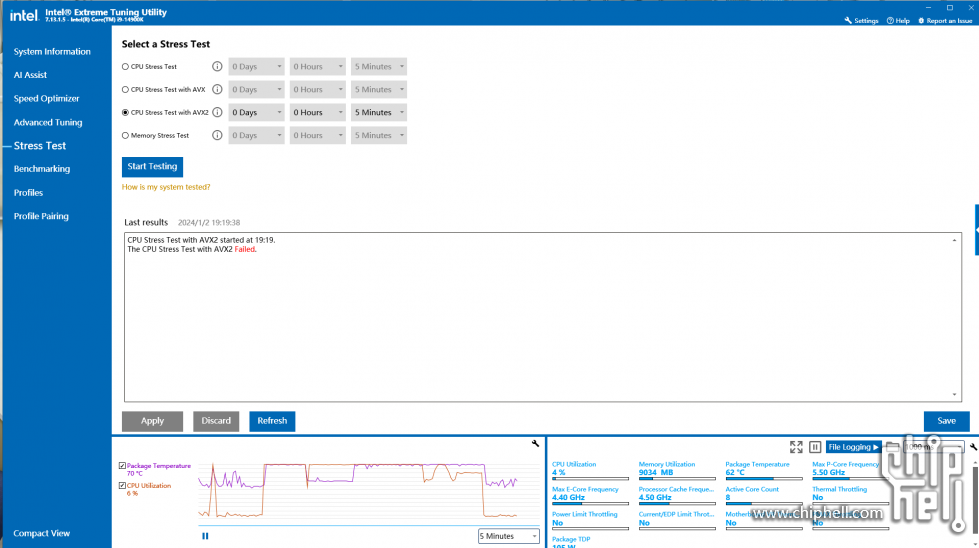Click the info icon beside Memory Stress Test
This screenshot has height=548, width=979.
pos(217,135)
